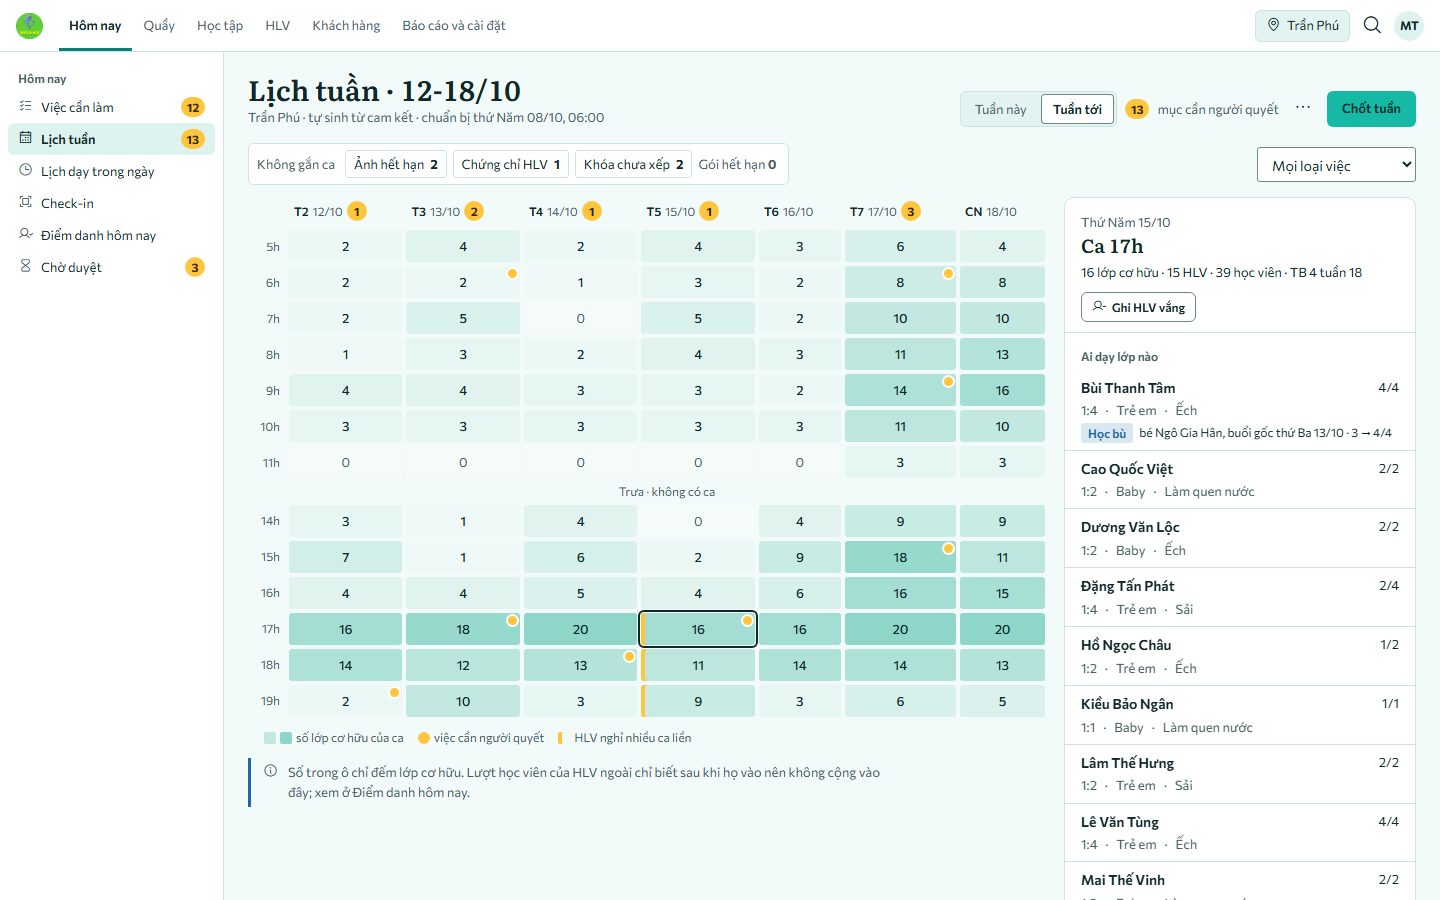The width and height of the screenshot is (1440, 900).
Task: Open the three-dot more options menu
Action: [1303, 108]
